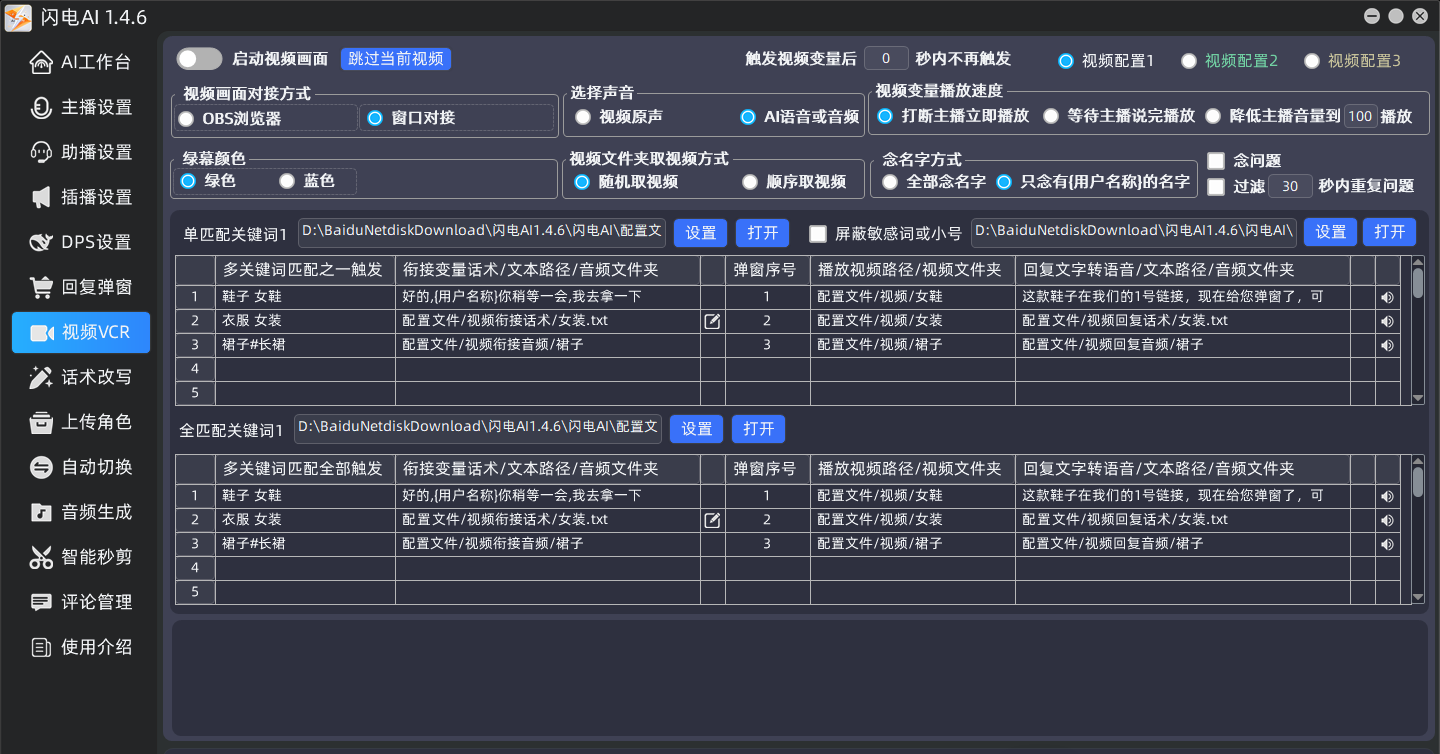Open DPS设置 in sidebar
This screenshot has width=1440, height=754.
tap(81, 242)
